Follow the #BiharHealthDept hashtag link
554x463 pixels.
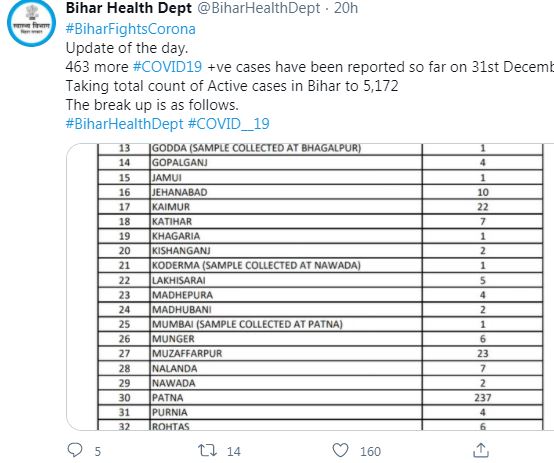tap(124, 124)
